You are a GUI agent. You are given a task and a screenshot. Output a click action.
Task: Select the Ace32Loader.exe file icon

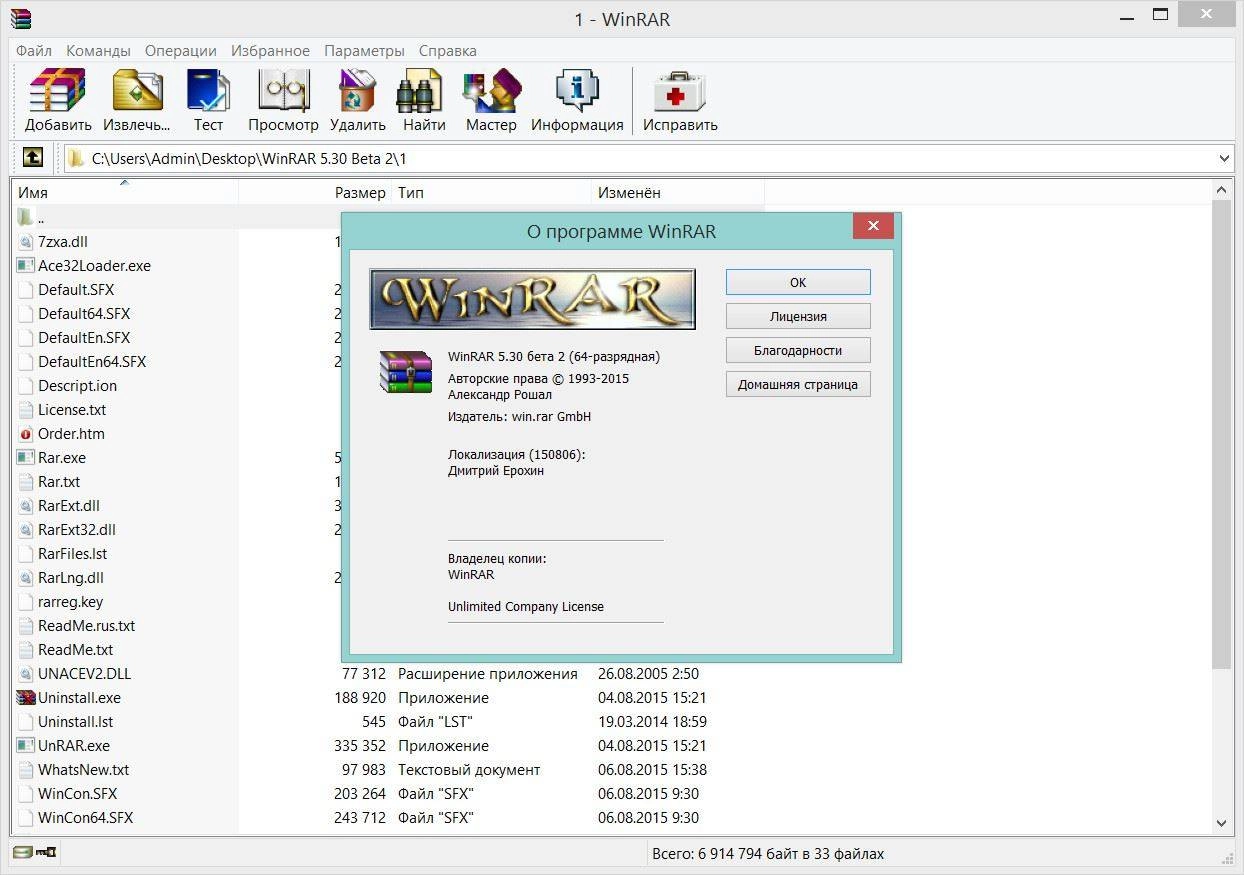point(26,266)
